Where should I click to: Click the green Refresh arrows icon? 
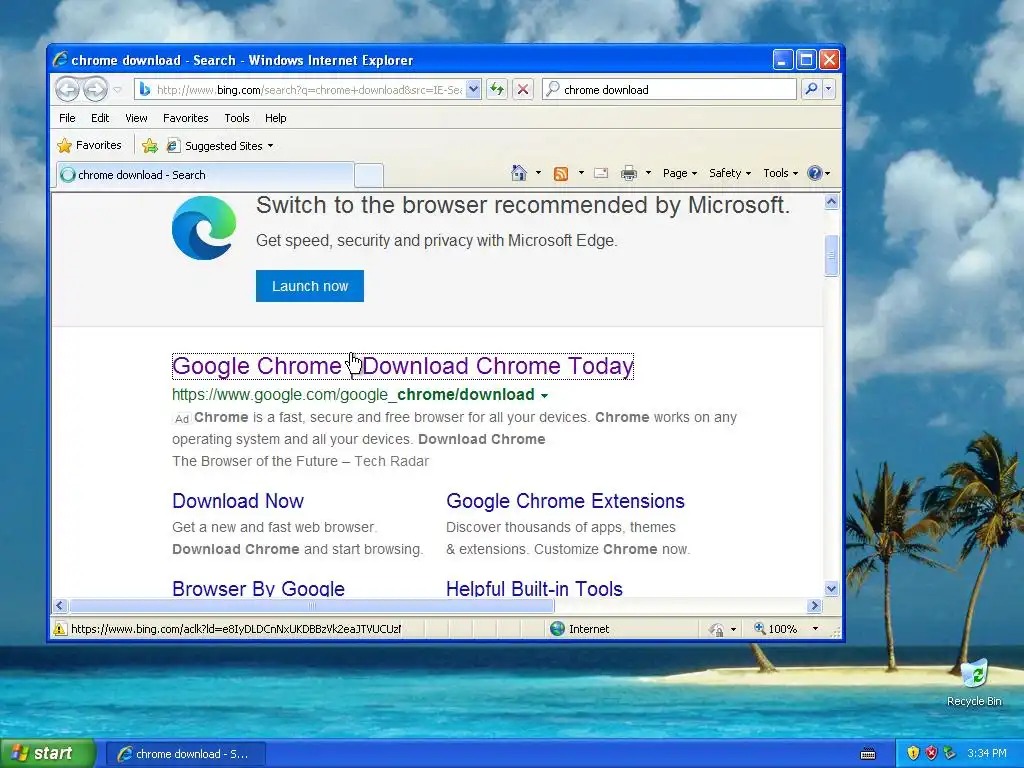[x=497, y=89]
